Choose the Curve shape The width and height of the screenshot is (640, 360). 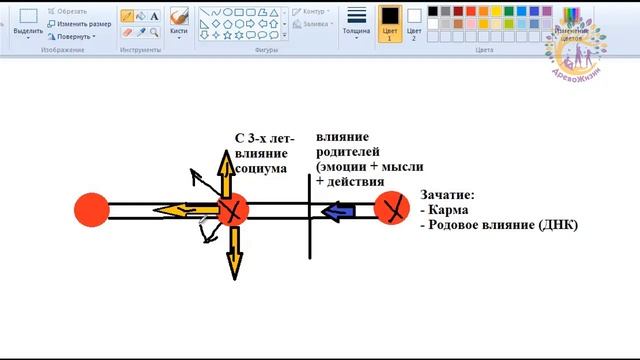[216, 12]
